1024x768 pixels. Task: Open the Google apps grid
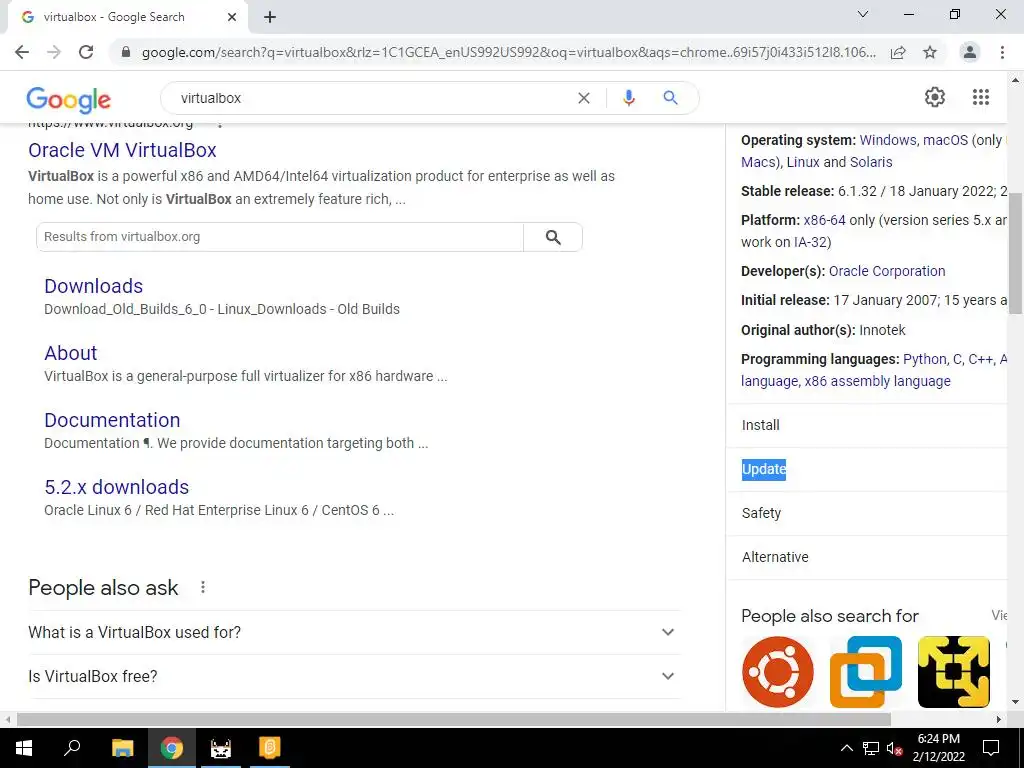[981, 97]
